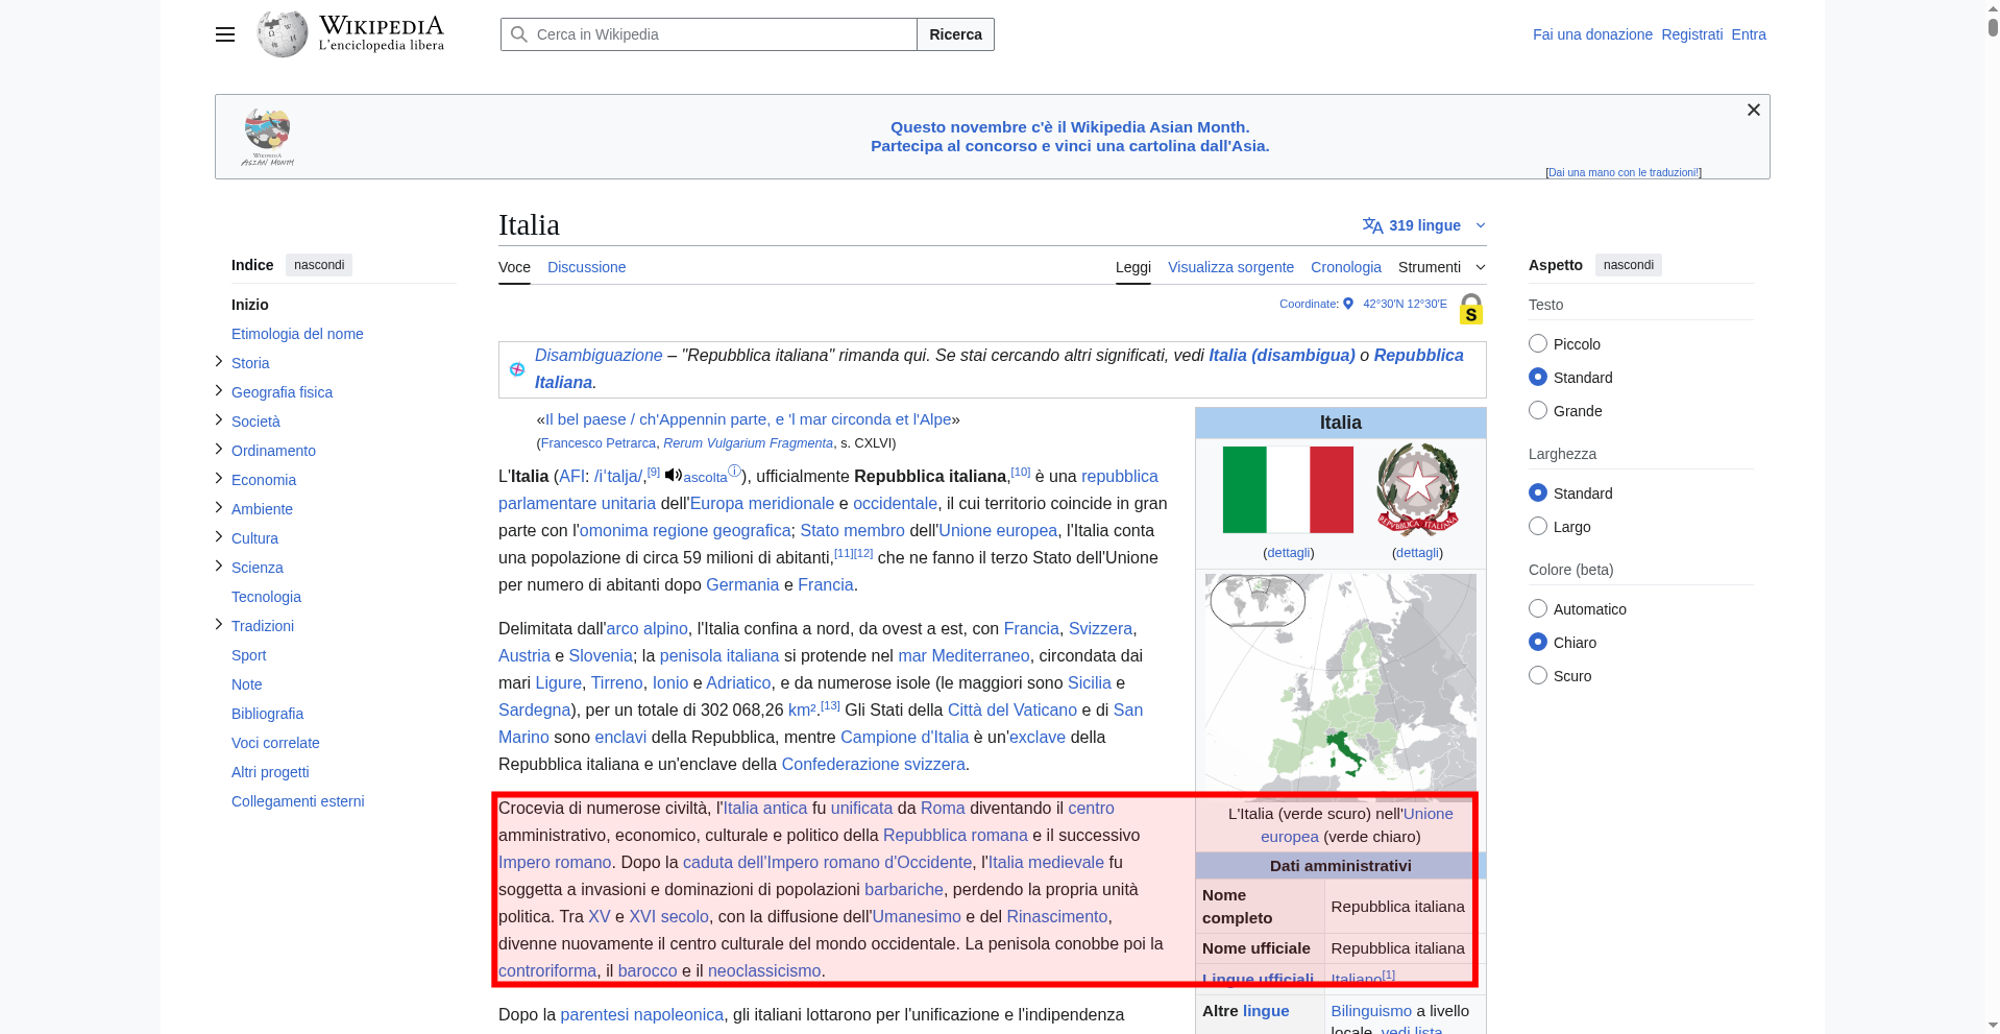
Task: Select Largo width option
Action: click(x=1538, y=527)
